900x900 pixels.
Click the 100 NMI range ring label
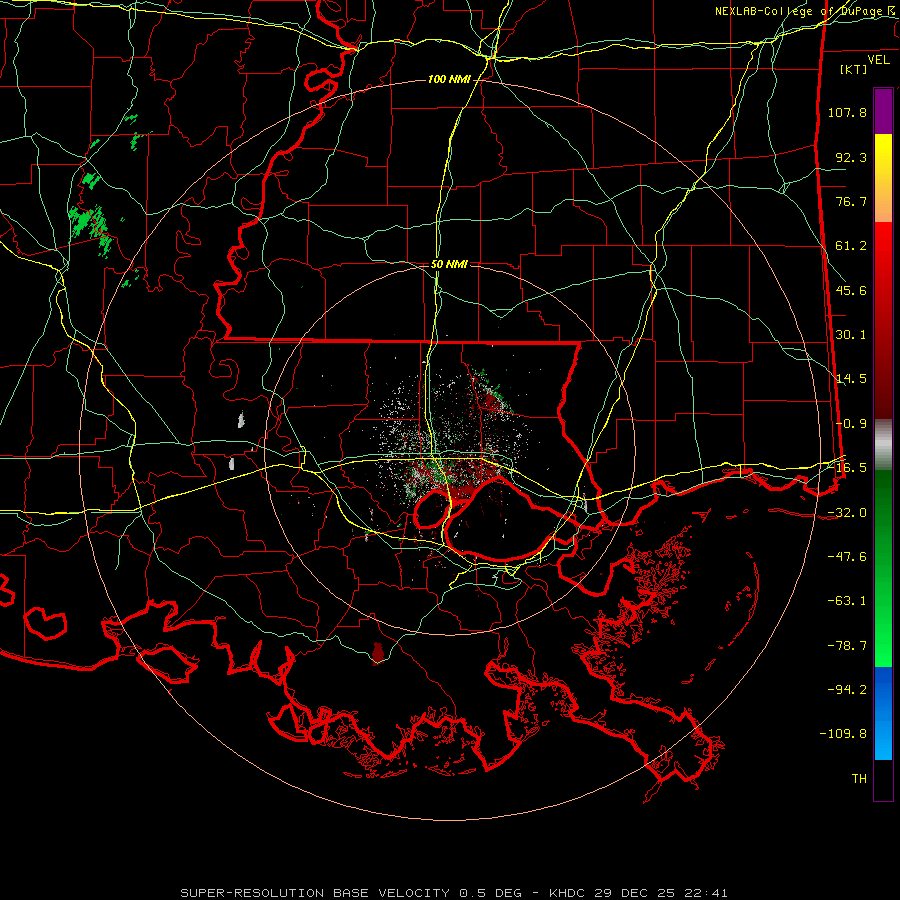tap(449, 79)
